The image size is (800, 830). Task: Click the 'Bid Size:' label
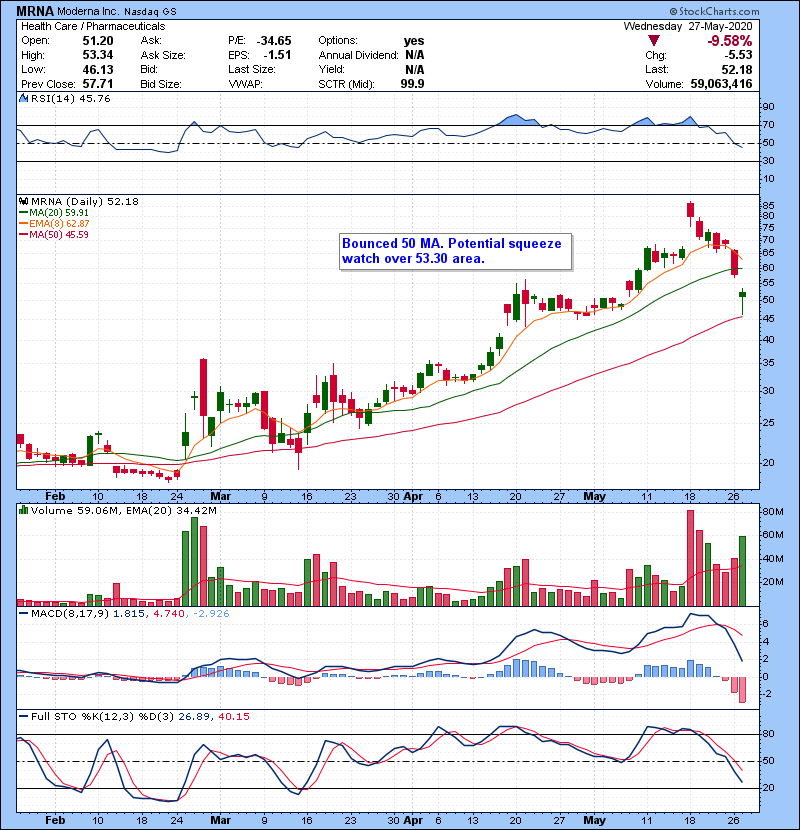point(161,84)
